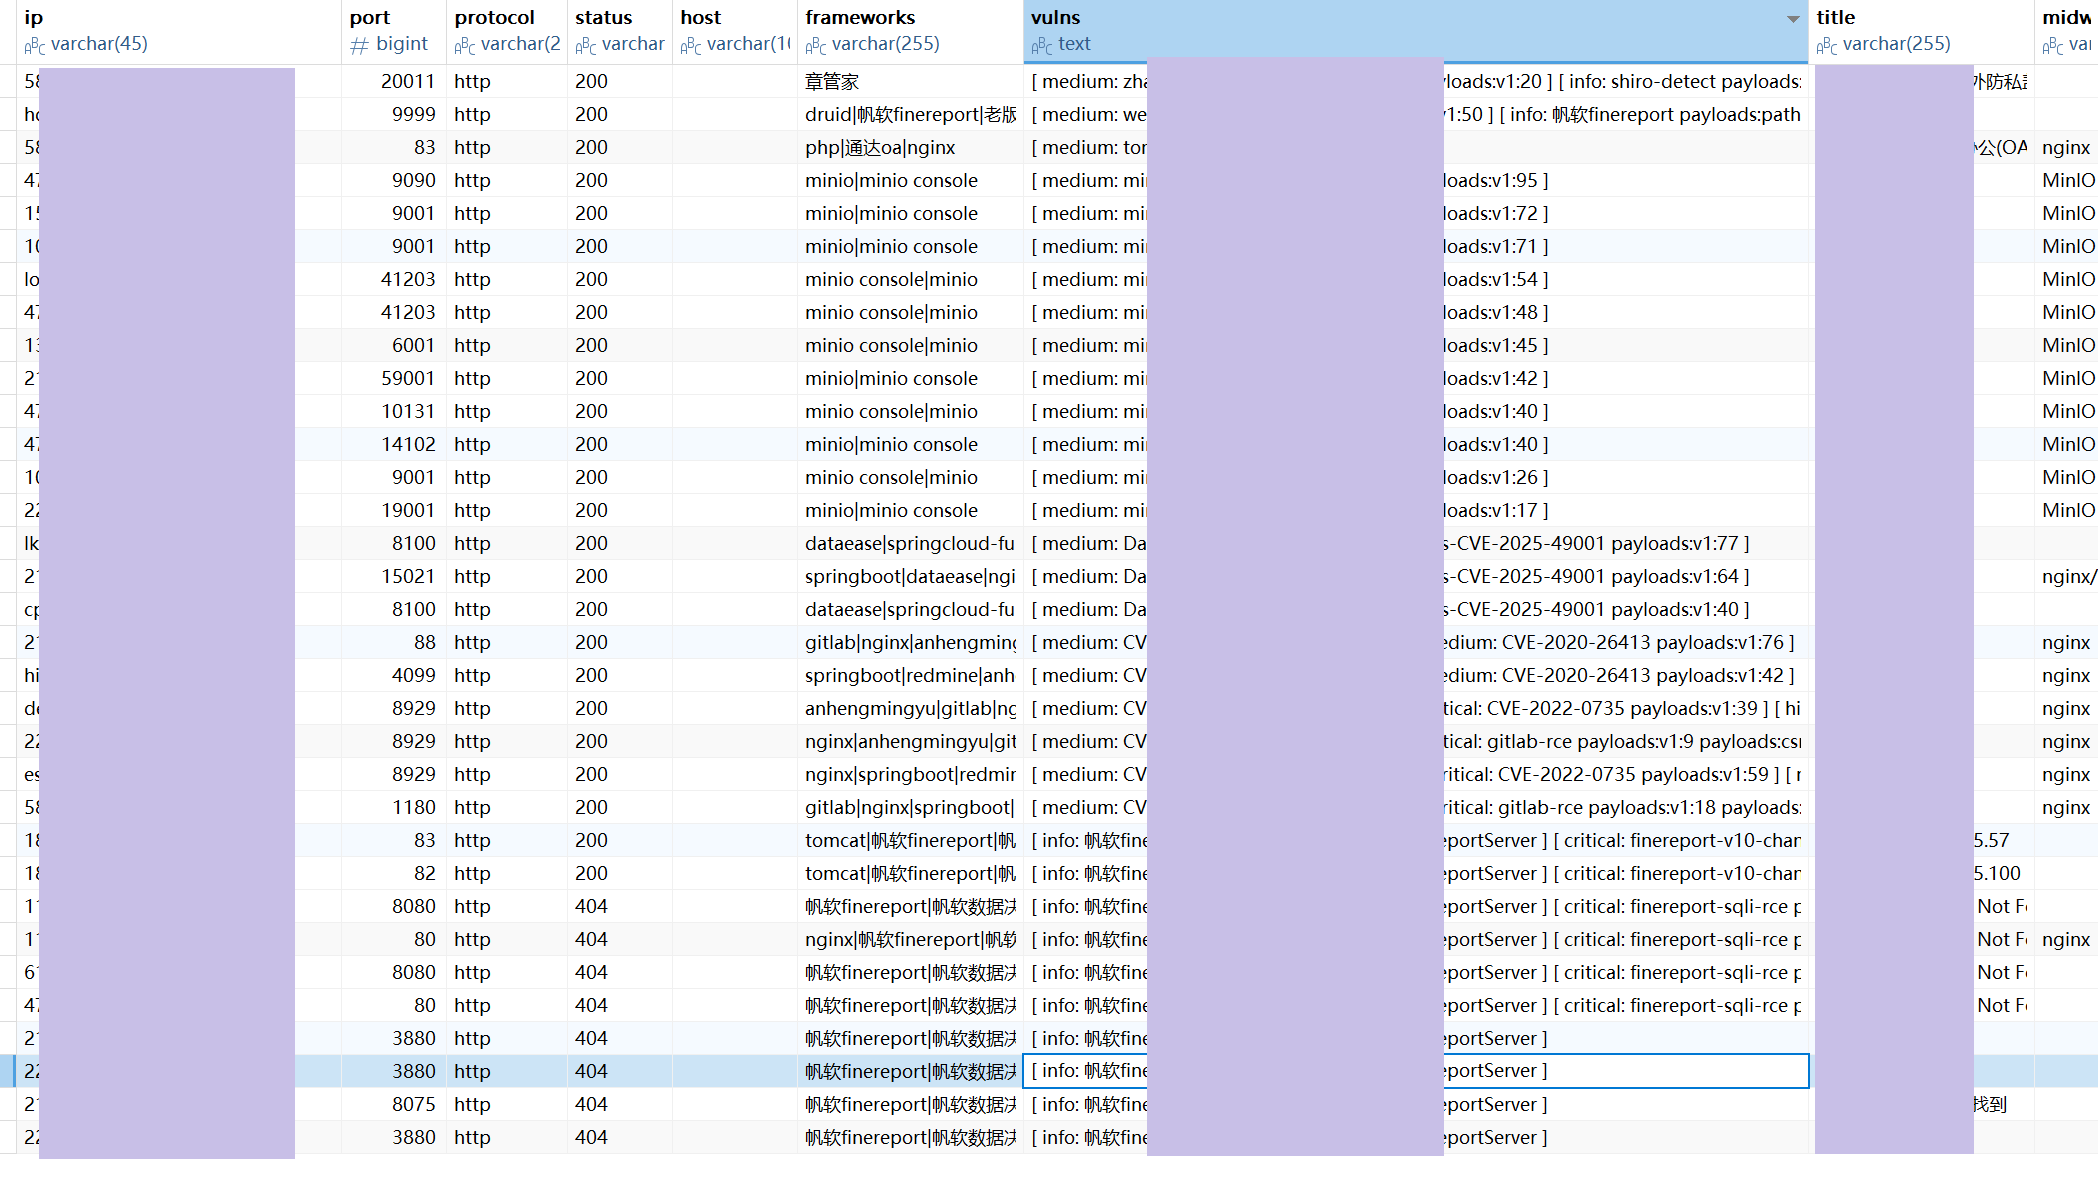This screenshot has width=2098, height=1177.
Task: Click the protocol column type icon
Action: click(x=465, y=45)
